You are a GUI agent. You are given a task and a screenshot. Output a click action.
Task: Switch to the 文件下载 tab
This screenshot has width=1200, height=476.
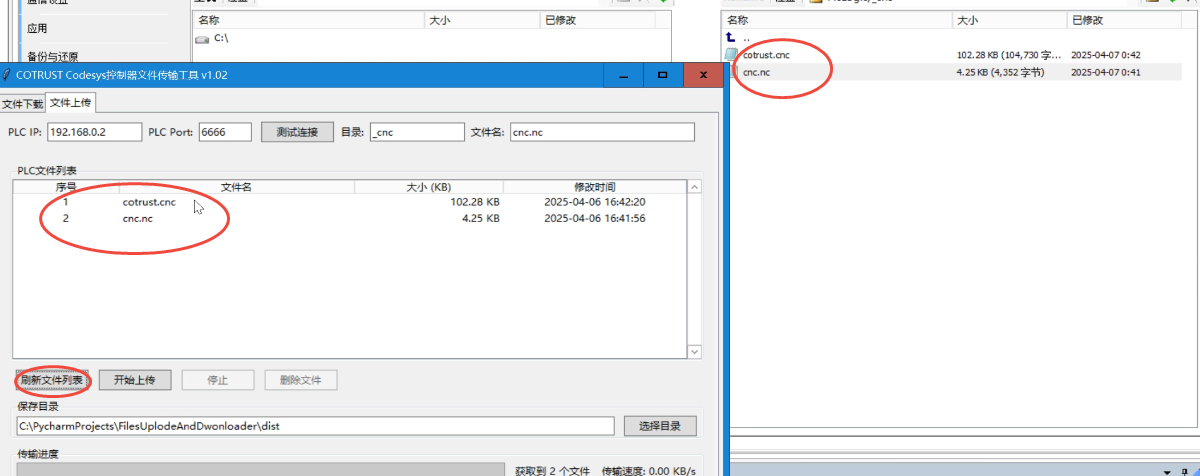(23, 104)
